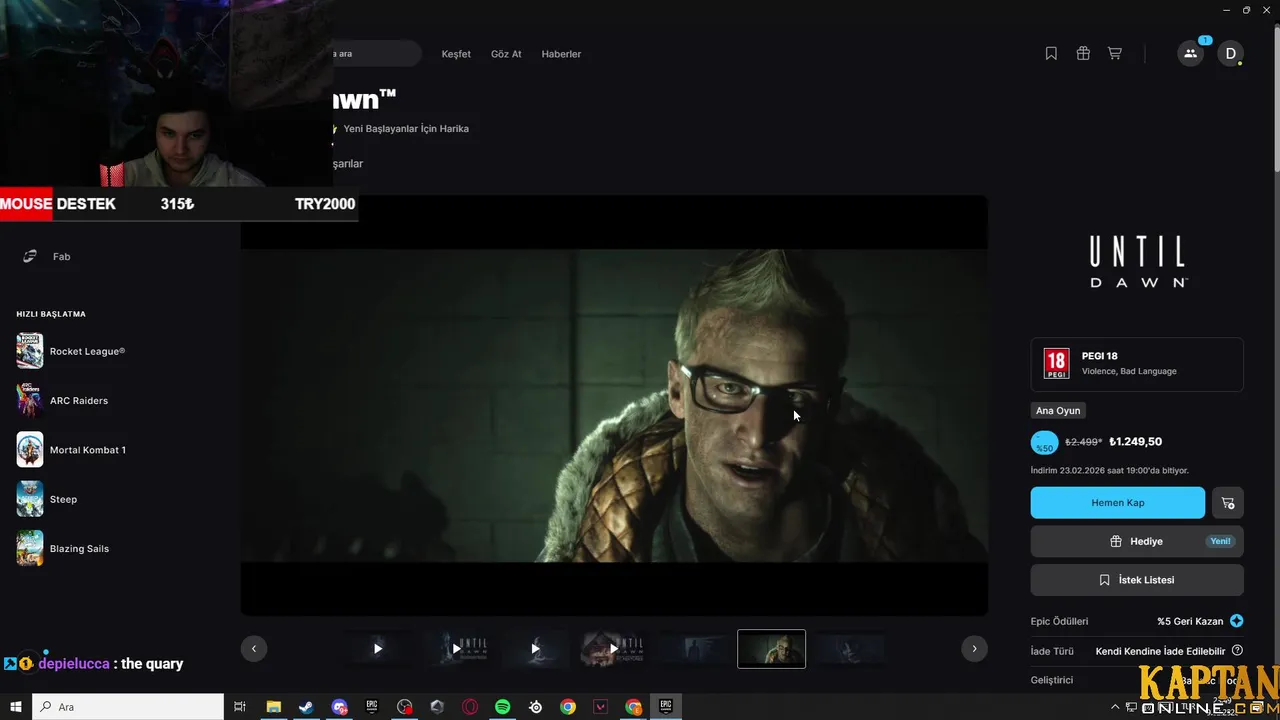Select the silhouette screenshot thumbnail before highlighted one
The image size is (1280, 720).
[x=692, y=649]
